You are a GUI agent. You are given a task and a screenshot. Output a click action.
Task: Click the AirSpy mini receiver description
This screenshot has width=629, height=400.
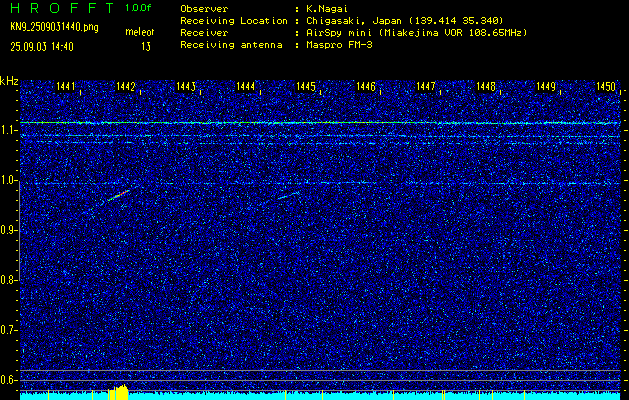pyautogui.click(x=416, y=32)
